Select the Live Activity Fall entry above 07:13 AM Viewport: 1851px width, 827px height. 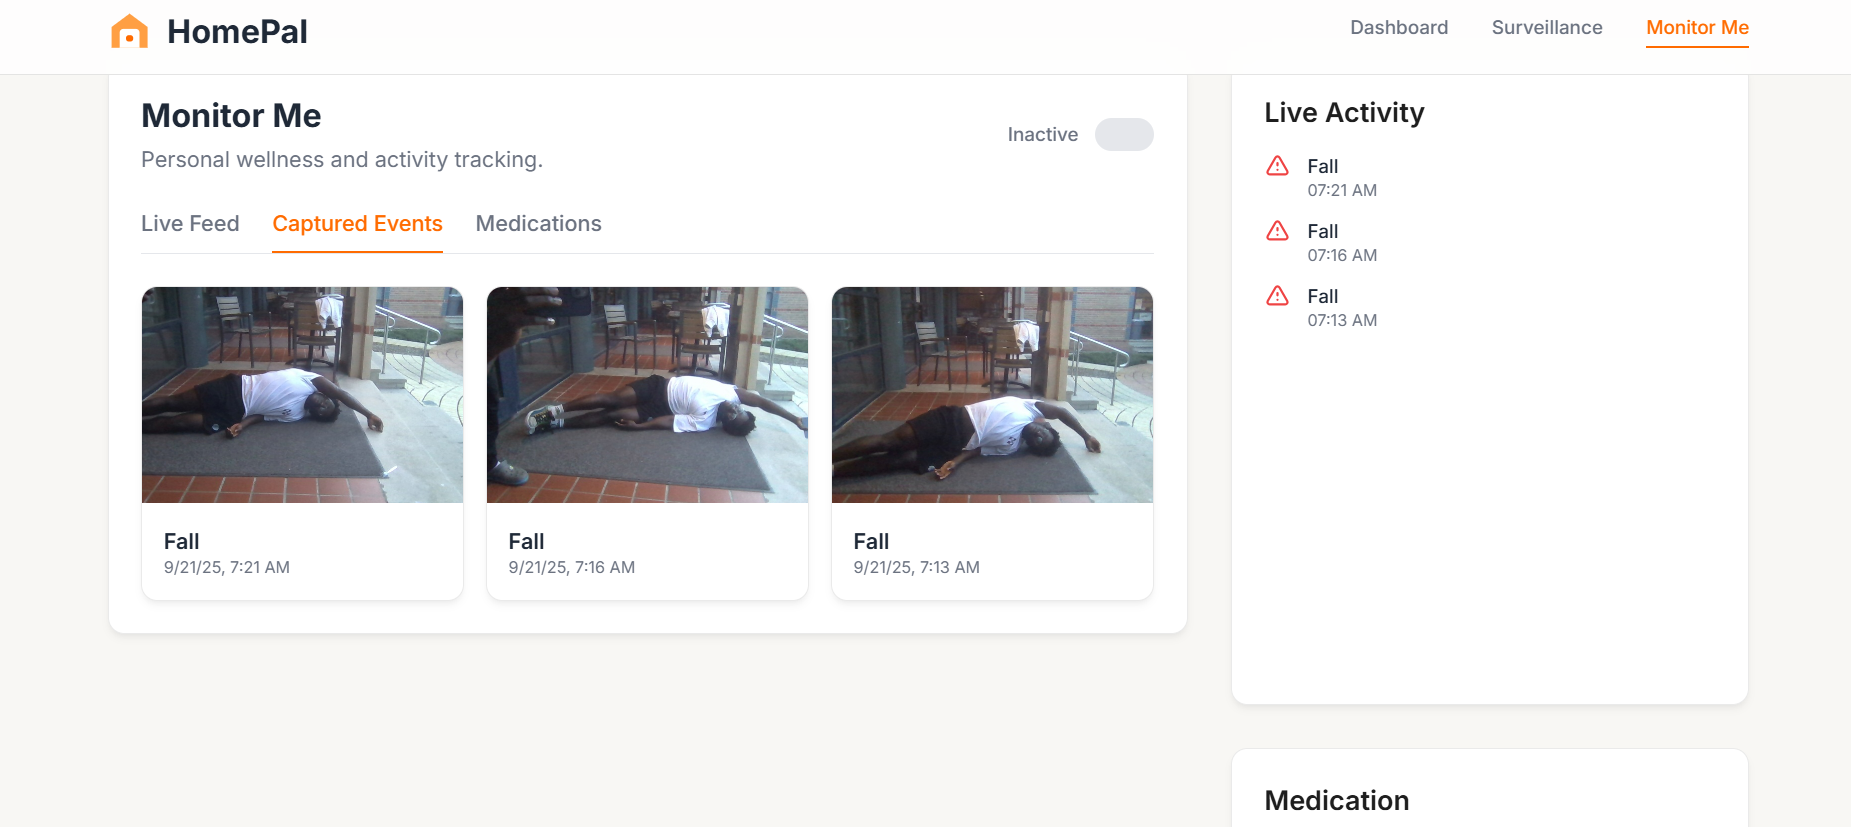coord(1322,296)
